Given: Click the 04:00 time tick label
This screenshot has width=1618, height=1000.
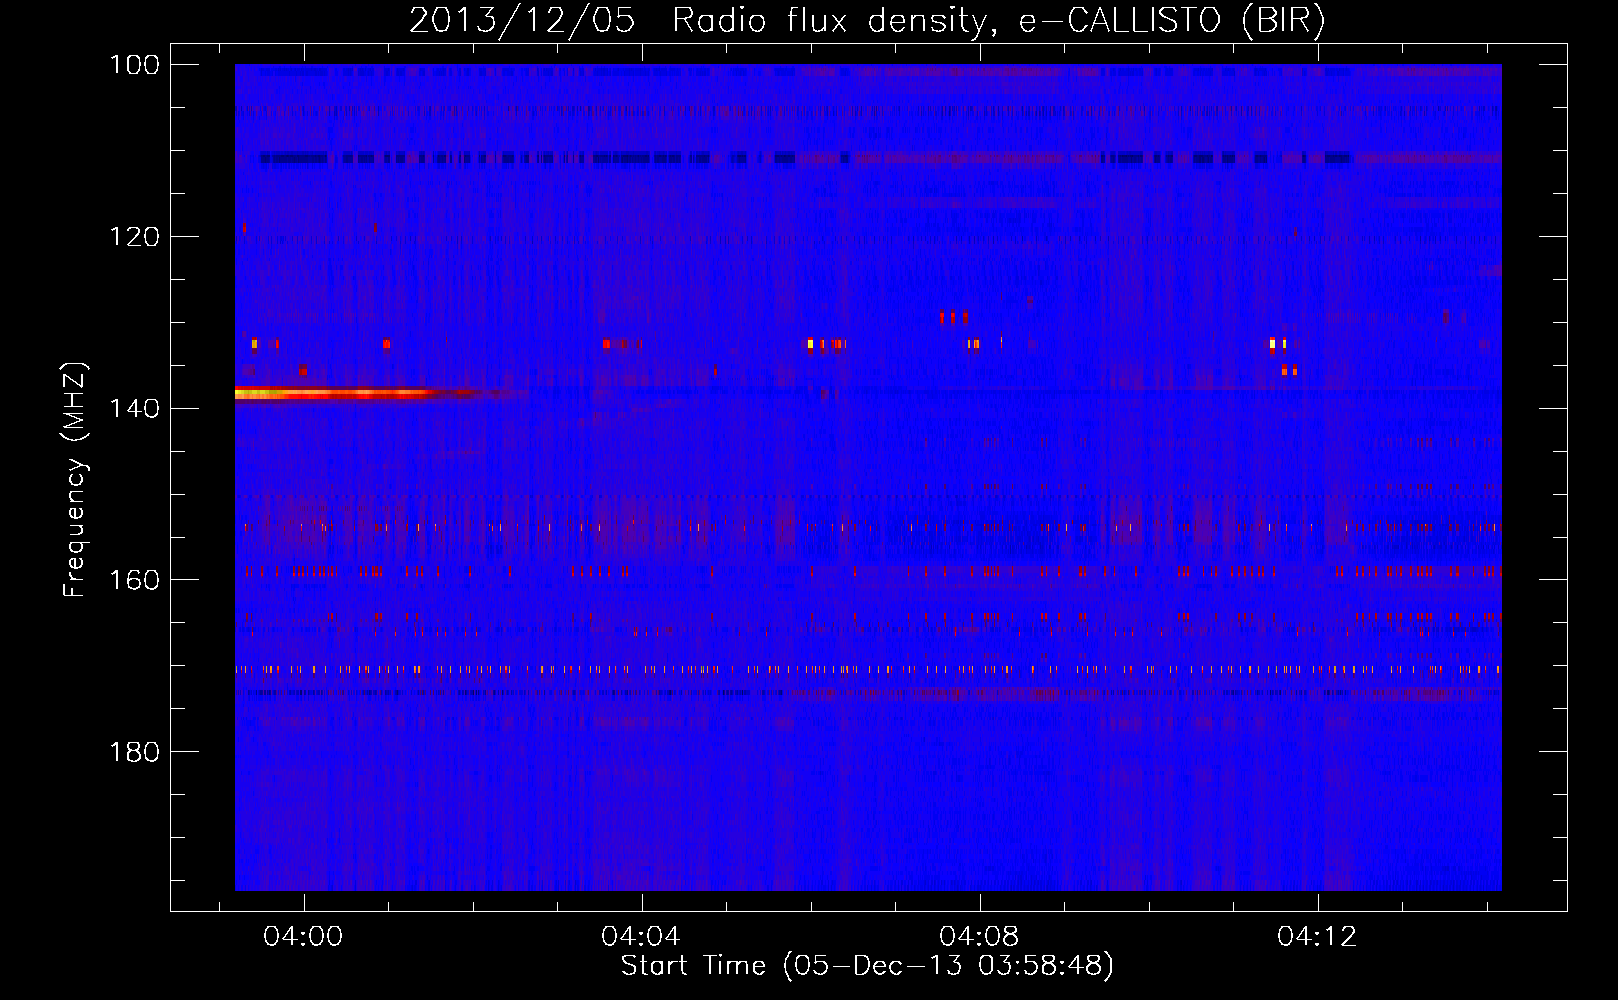Looking at the screenshot, I should [303, 936].
